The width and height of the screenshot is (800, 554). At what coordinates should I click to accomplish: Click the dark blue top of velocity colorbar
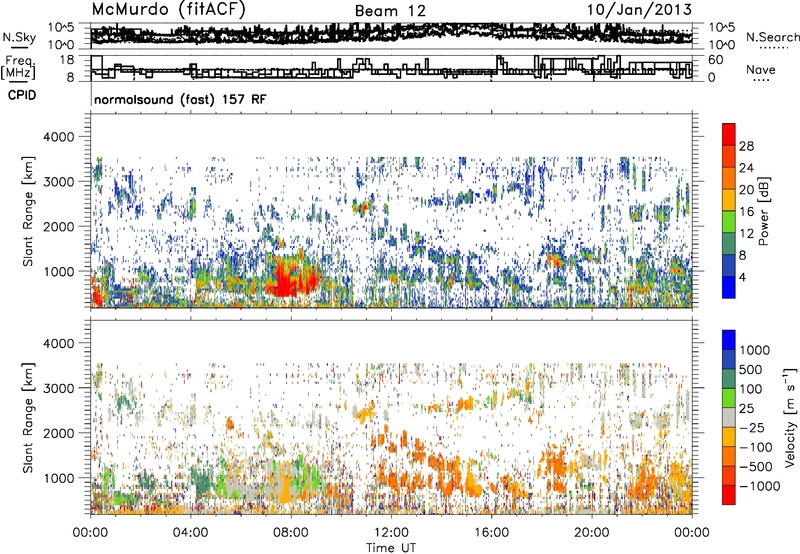[x=729, y=340]
